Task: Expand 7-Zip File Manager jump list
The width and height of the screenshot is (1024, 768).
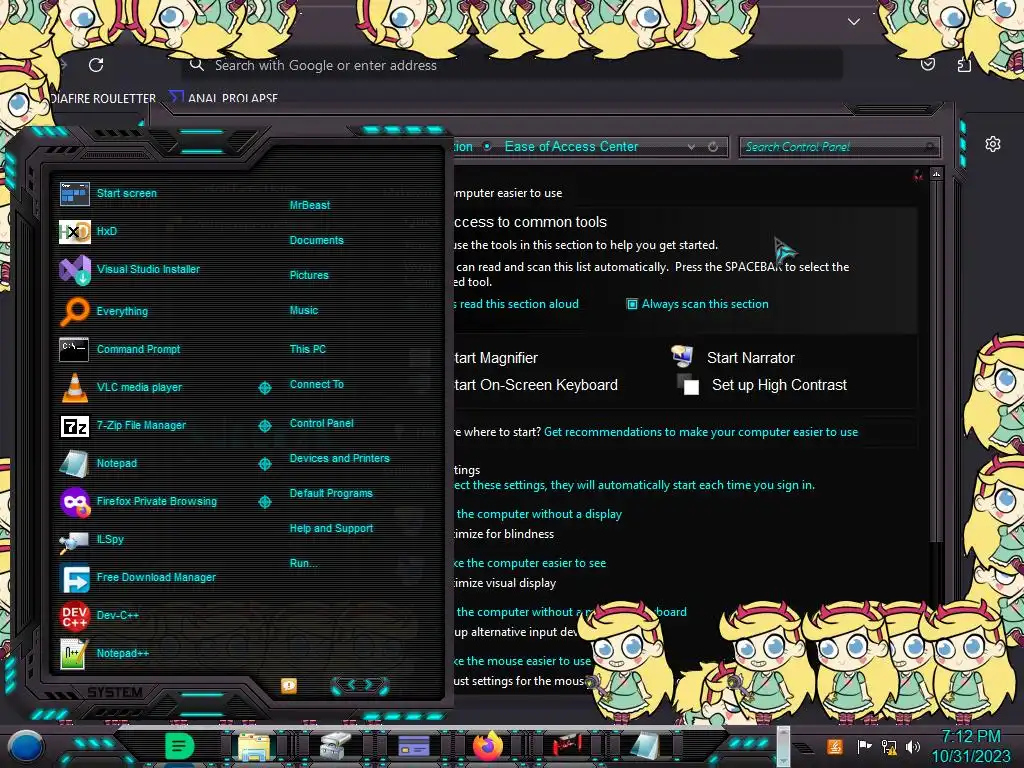Action: pyautogui.click(x=264, y=426)
